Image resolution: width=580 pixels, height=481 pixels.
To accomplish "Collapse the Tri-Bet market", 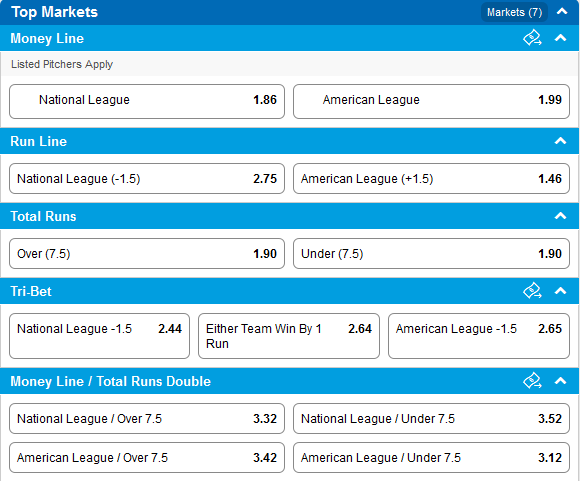I will tap(560, 291).
